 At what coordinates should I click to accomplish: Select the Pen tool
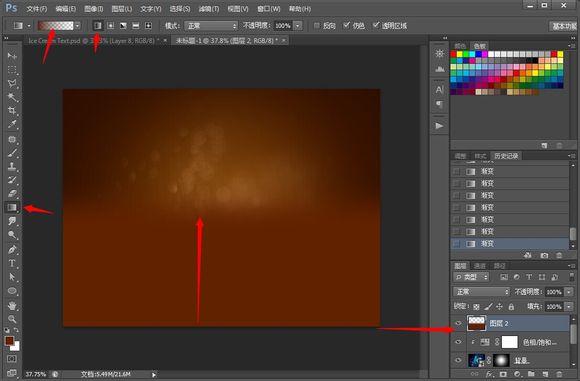coord(12,250)
